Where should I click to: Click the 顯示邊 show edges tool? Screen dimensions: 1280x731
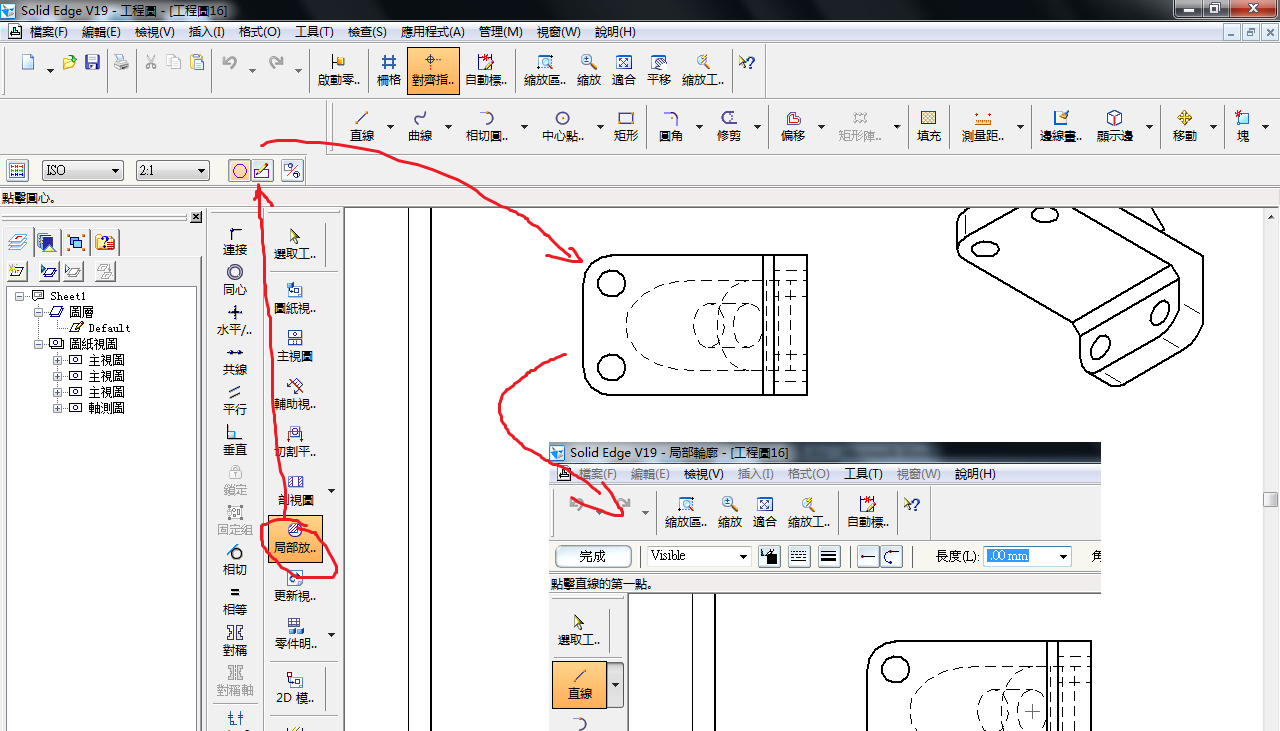pos(1114,126)
